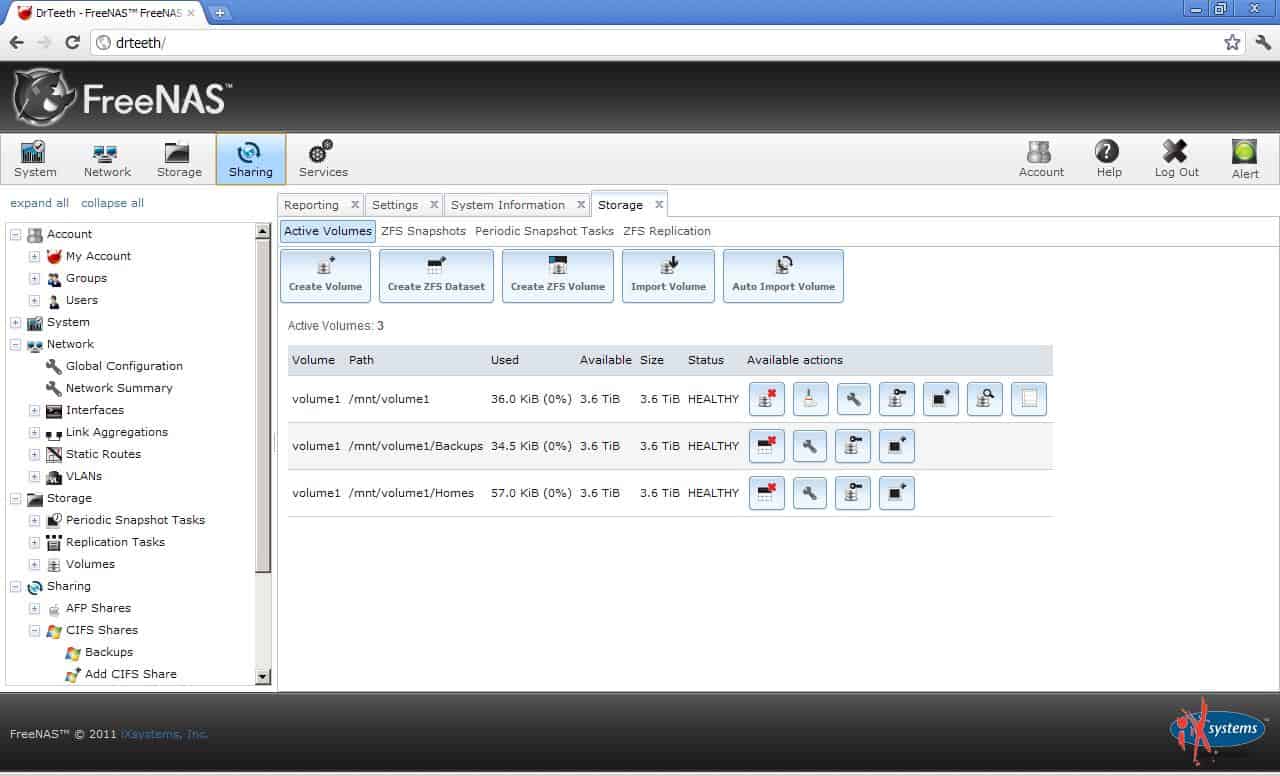The height and width of the screenshot is (776, 1280).
Task: Select the Active Volumes sub-tab
Action: (328, 231)
